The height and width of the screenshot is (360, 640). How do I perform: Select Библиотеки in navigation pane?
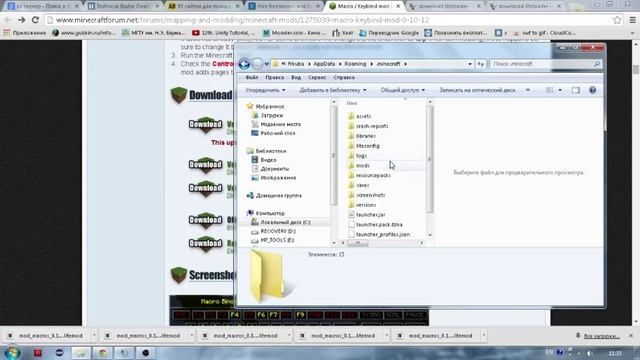pos(271,151)
